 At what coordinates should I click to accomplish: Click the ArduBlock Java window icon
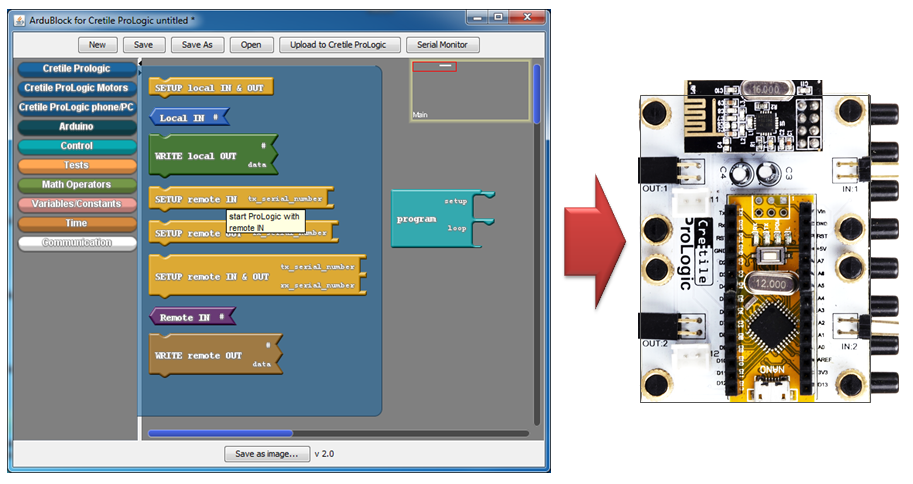(20, 20)
